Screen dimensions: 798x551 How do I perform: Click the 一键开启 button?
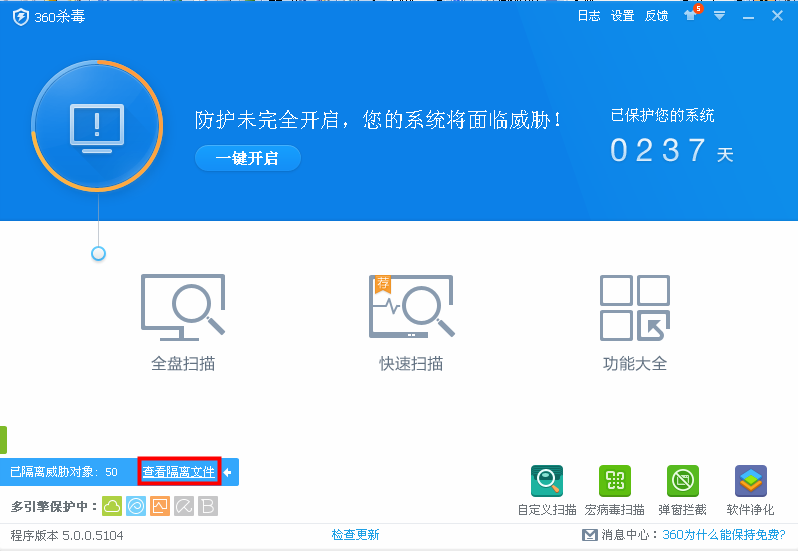(x=248, y=158)
